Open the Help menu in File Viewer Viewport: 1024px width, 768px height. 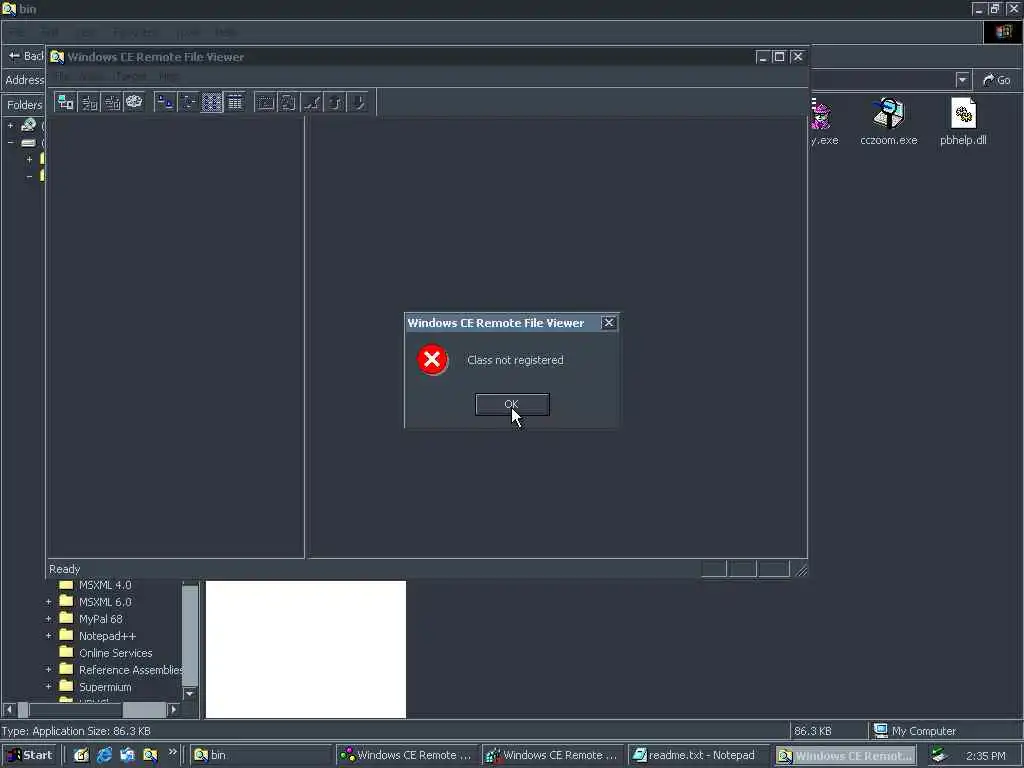[x=168, y=76]
